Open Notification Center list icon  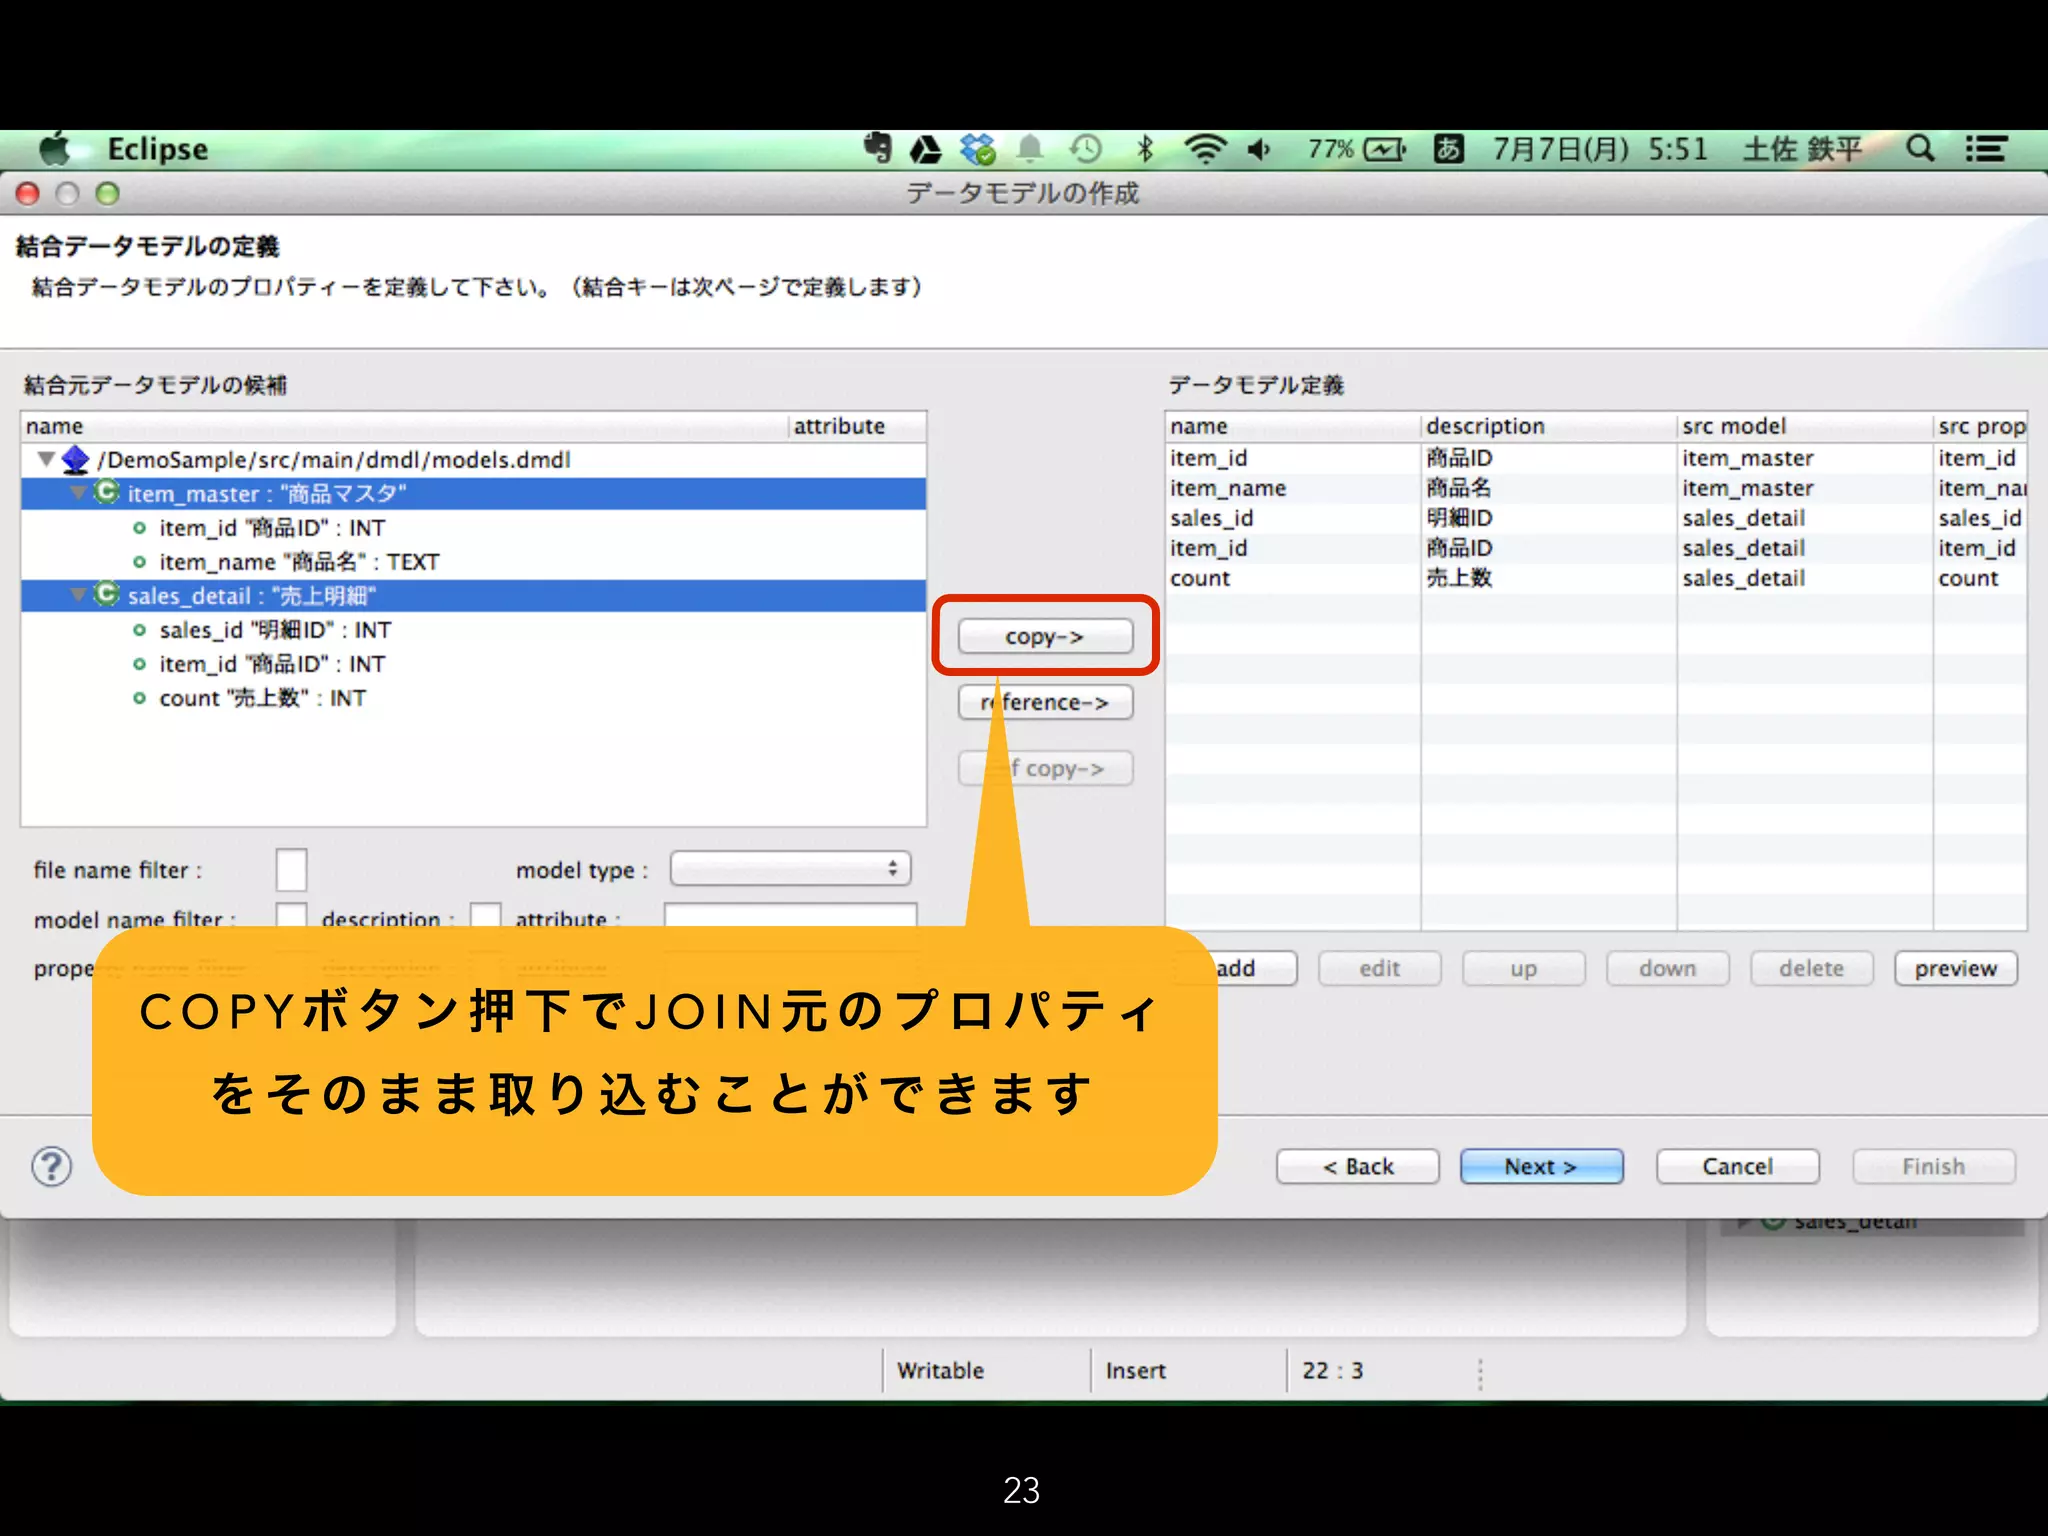point(1986,149)
